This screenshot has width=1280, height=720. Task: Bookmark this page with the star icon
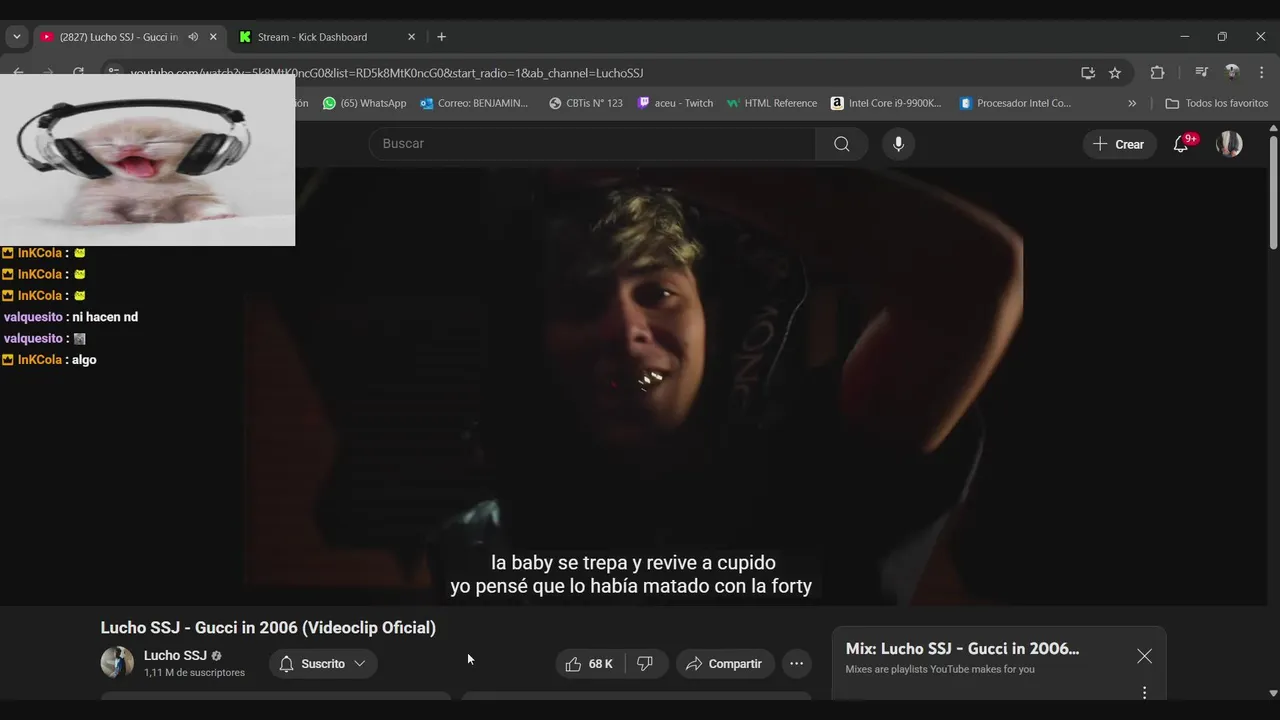pyautogui.click(x=1115, y=73)
